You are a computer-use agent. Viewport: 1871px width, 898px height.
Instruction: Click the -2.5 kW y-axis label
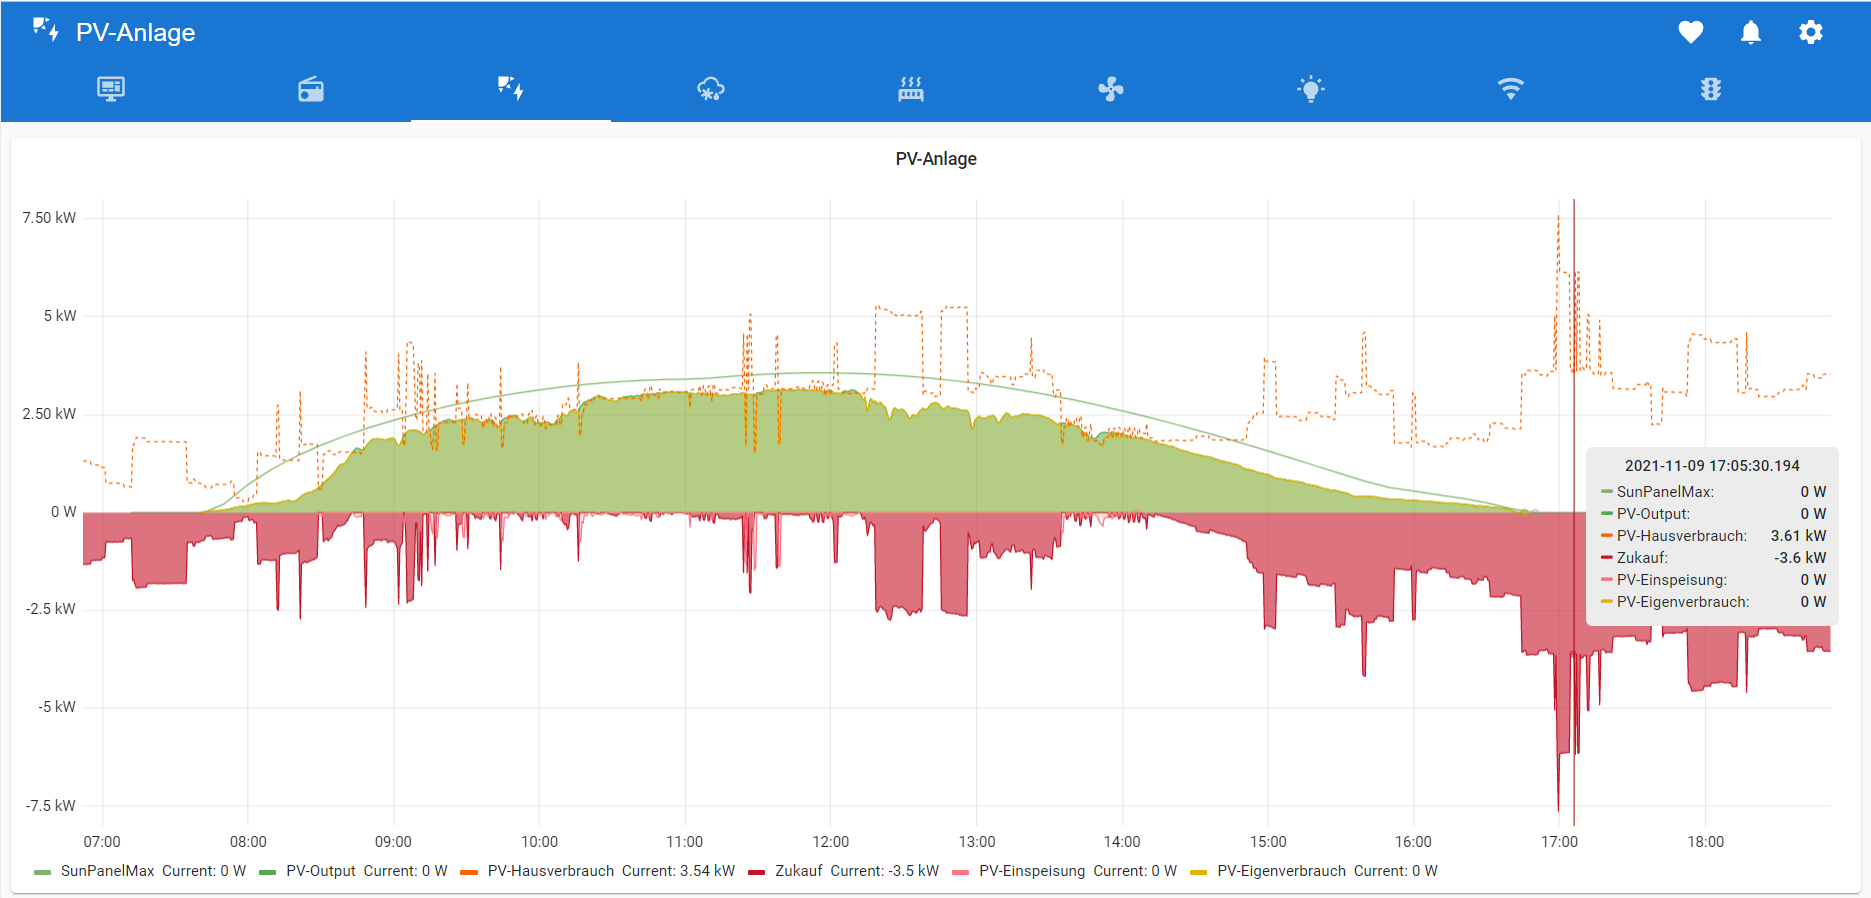51,609
